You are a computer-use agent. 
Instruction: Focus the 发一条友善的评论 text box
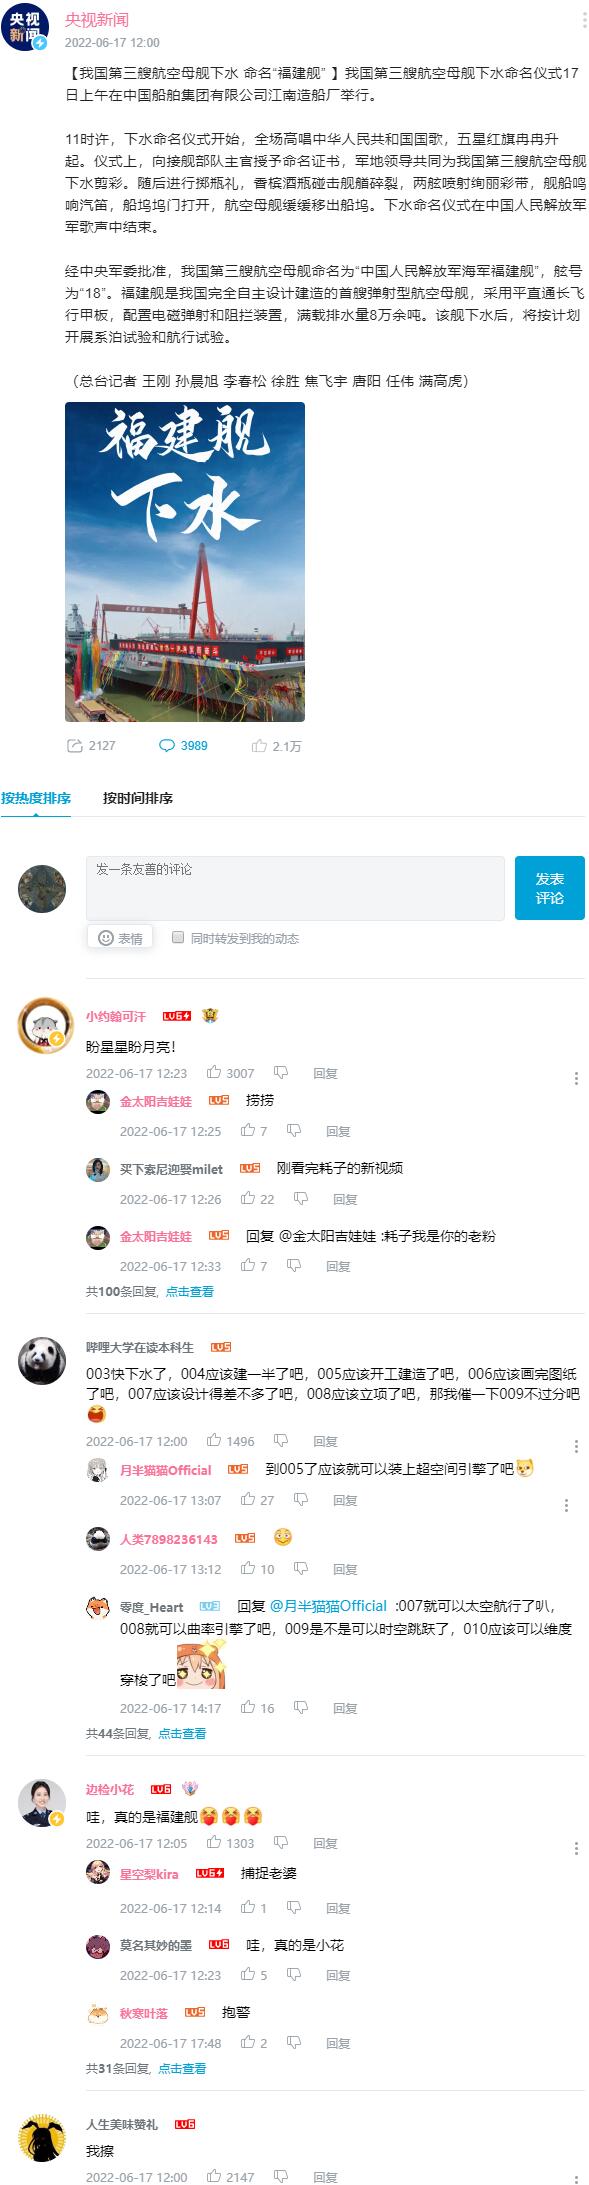coord(295,888)
